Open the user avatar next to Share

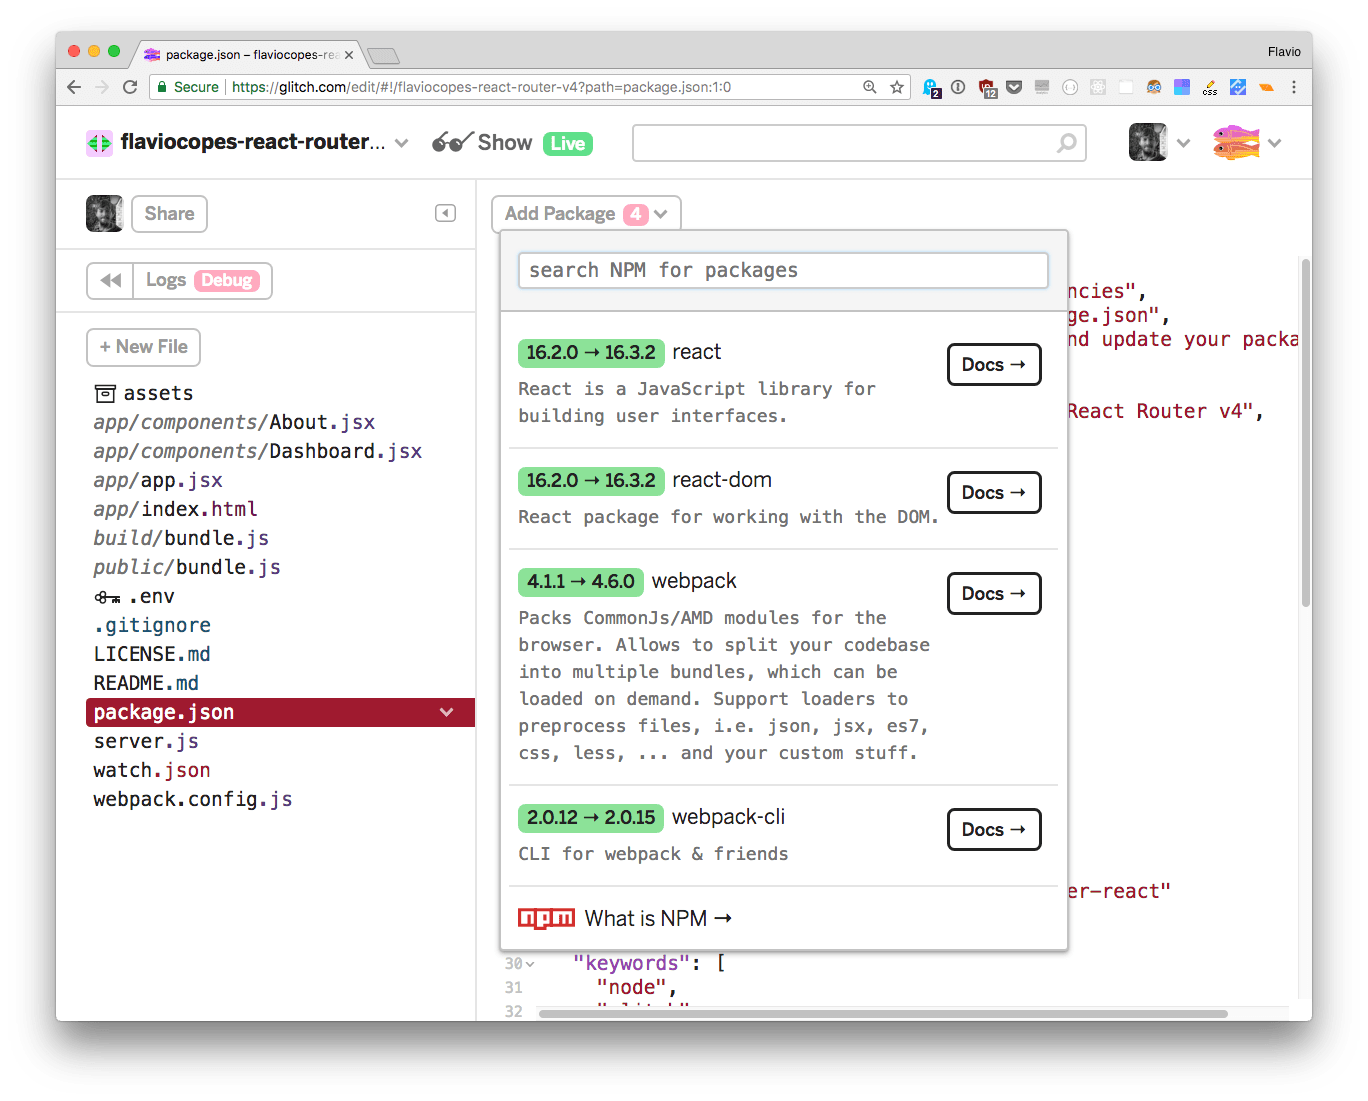click(104, 213)
